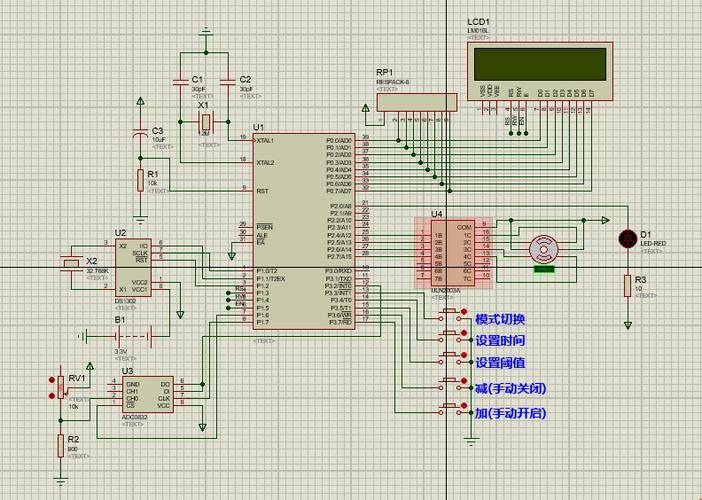The image size is (702, 500).
Task: Select the B1 battery symbol
Action: 134,335
